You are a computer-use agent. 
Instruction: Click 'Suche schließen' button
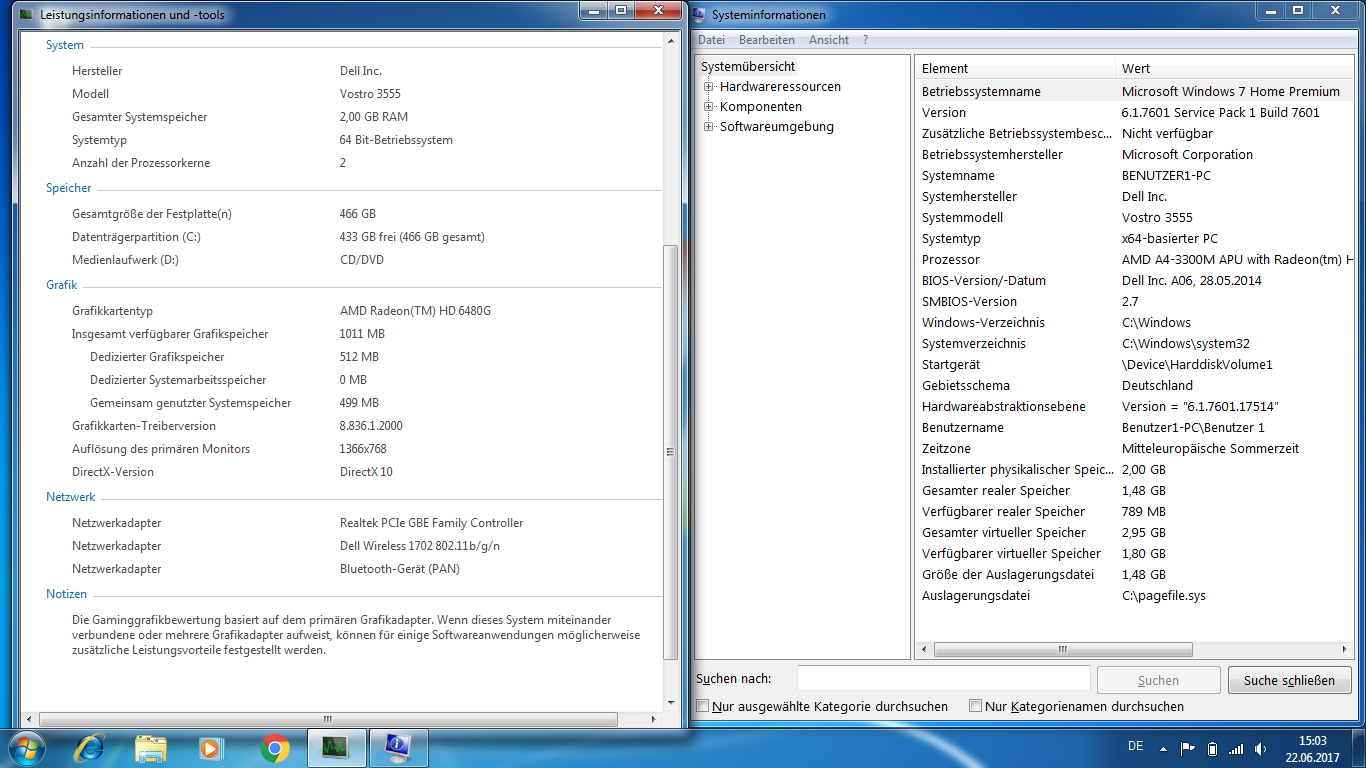point(1289,680)
